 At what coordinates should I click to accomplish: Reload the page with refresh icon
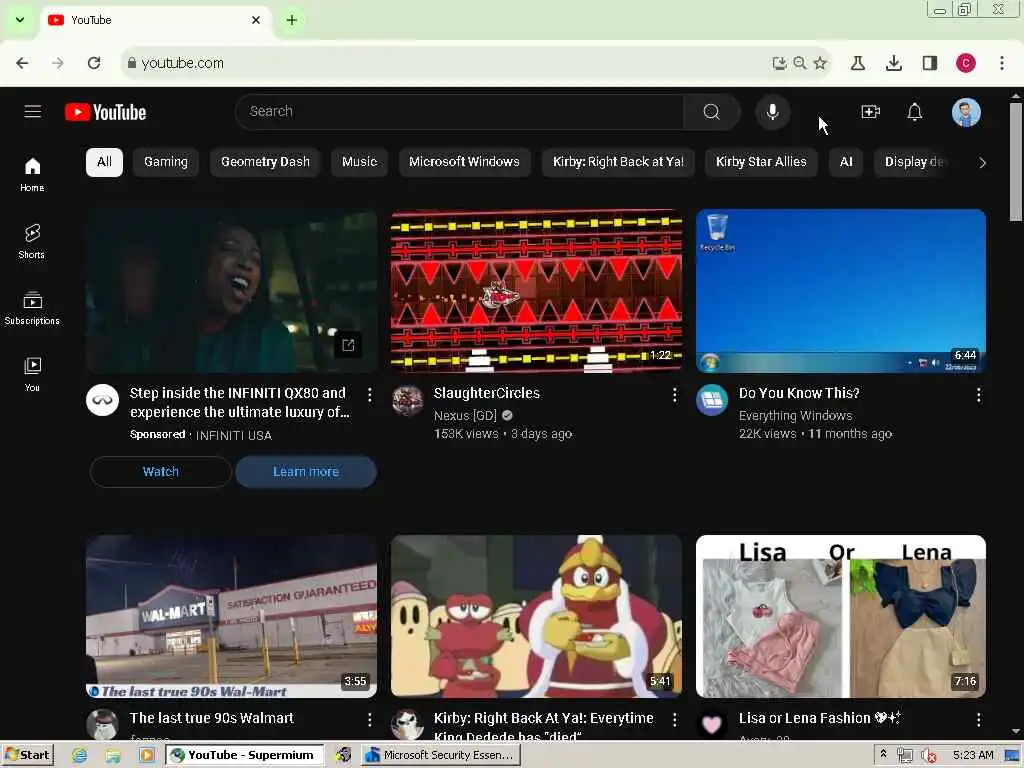point(94,63)
